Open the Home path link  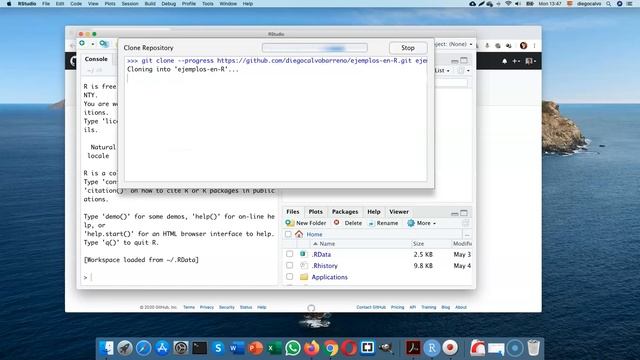click(x=314, y=234)
